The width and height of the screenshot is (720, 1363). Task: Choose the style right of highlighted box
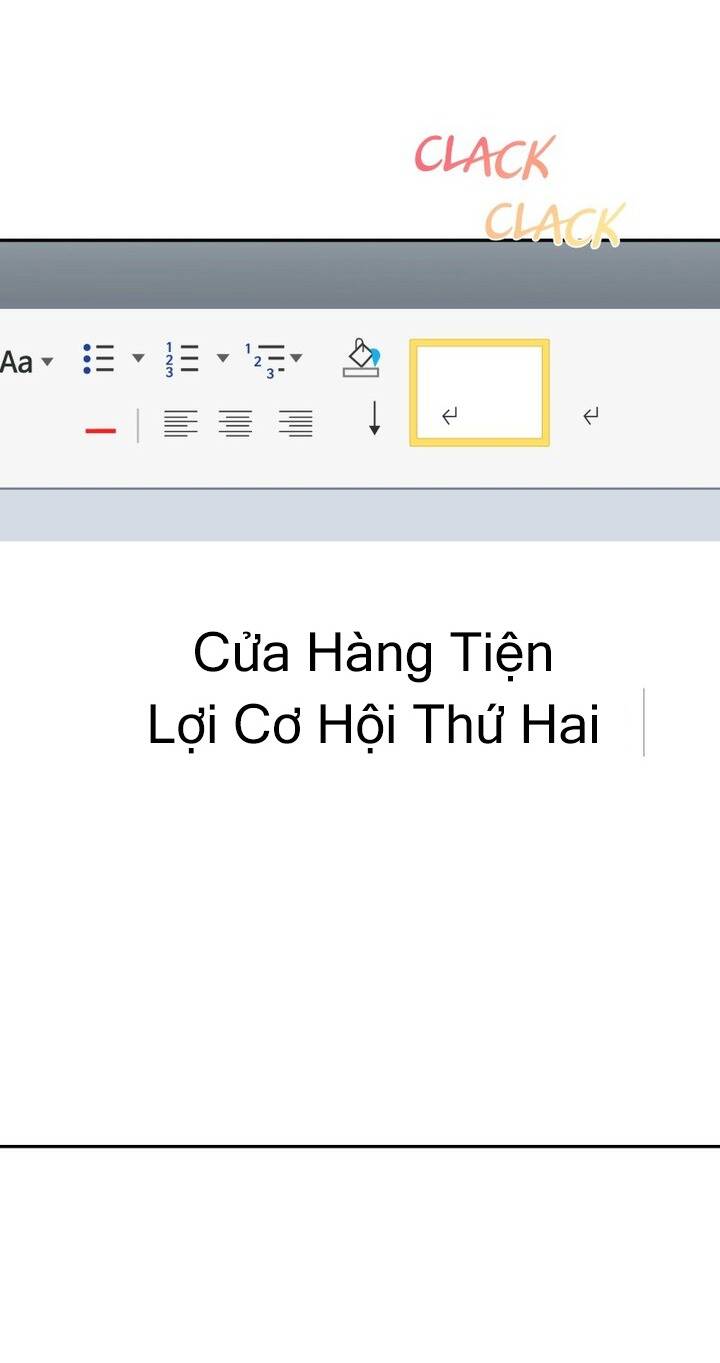(x=591, y=415)
